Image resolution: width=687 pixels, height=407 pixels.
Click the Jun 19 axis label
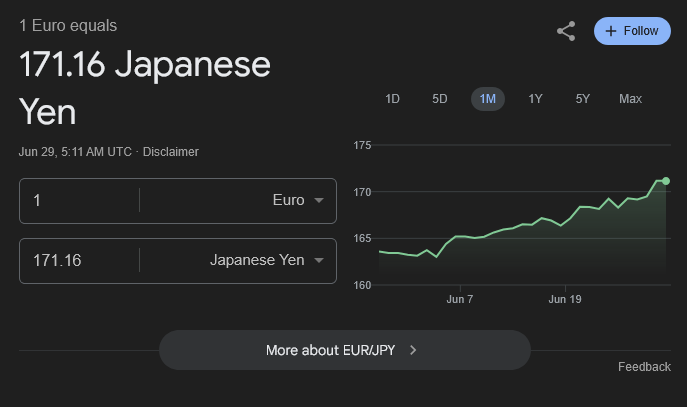(565, 299)
